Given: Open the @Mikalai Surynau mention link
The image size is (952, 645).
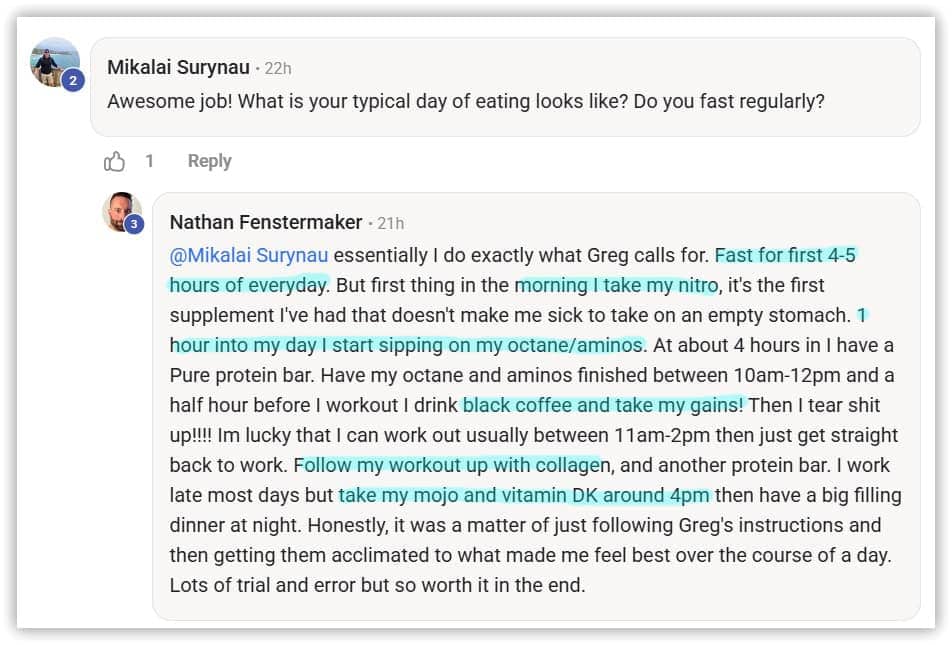Looking at the screenshot, I should [x=249, y=255].
